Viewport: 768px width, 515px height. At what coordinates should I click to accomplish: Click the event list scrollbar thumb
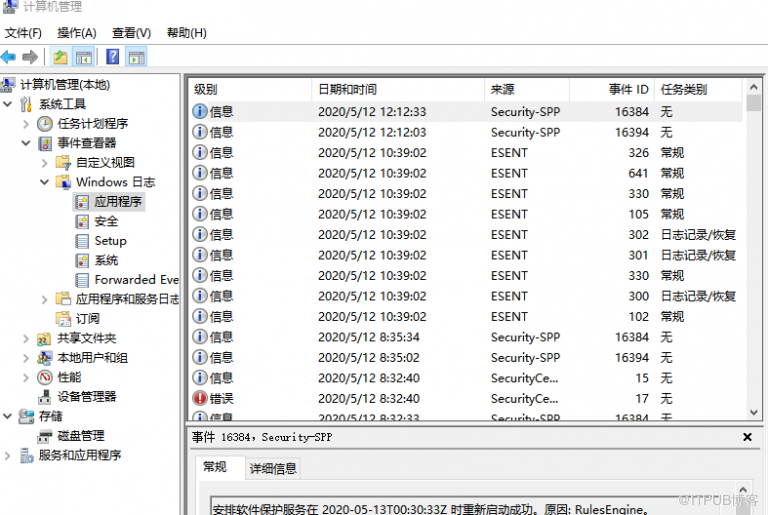(754, 103)
